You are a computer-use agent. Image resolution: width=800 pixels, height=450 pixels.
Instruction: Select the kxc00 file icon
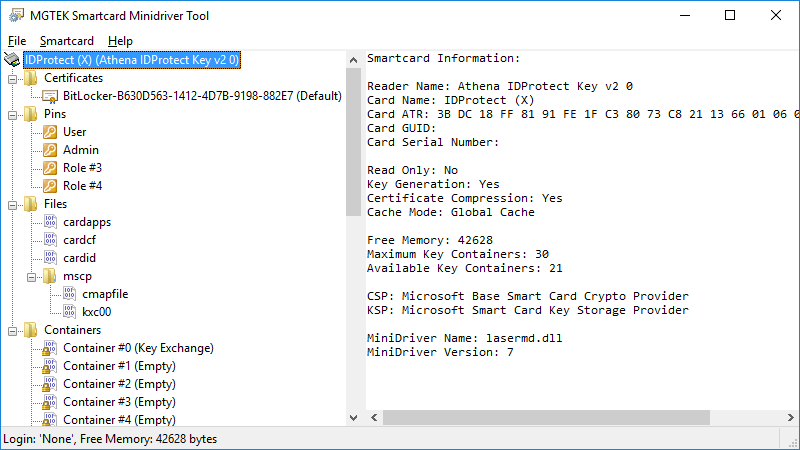tap(69, 312)
